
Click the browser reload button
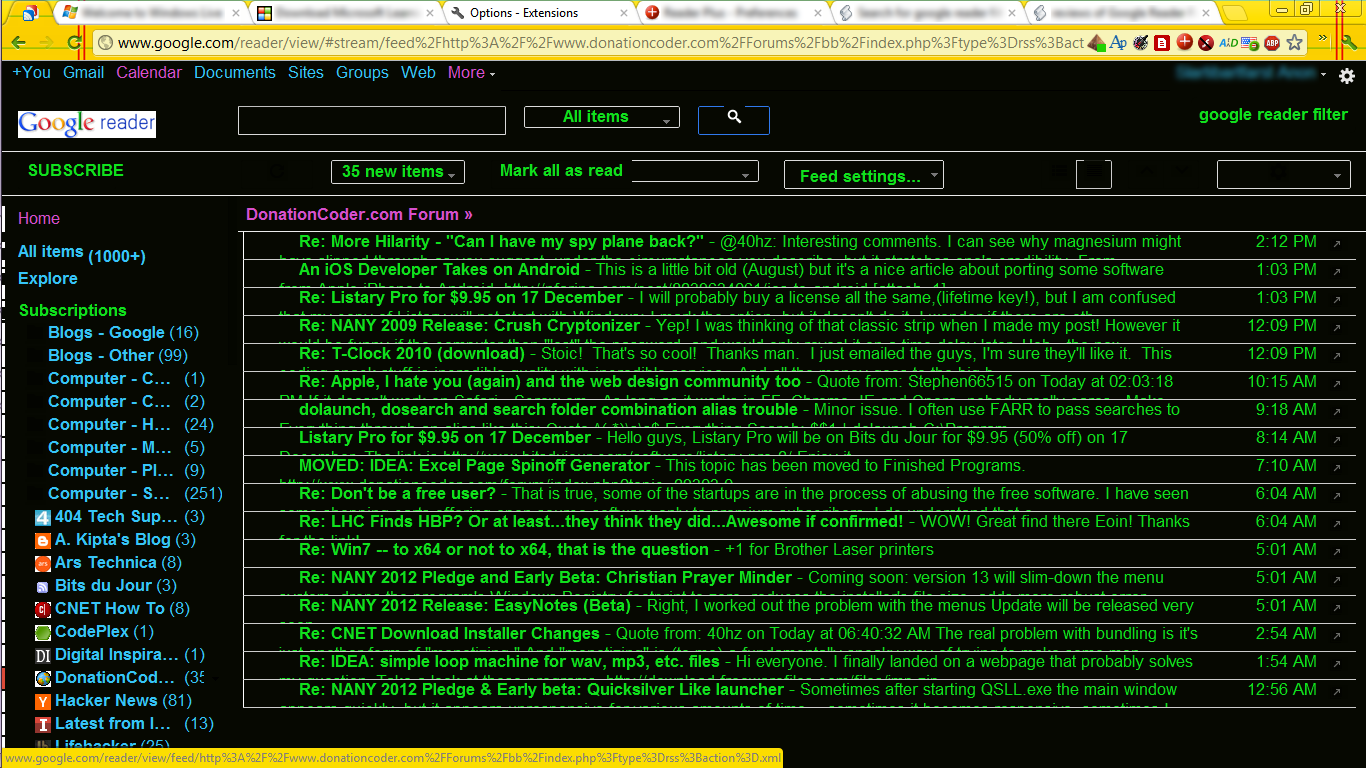(74, 42)
